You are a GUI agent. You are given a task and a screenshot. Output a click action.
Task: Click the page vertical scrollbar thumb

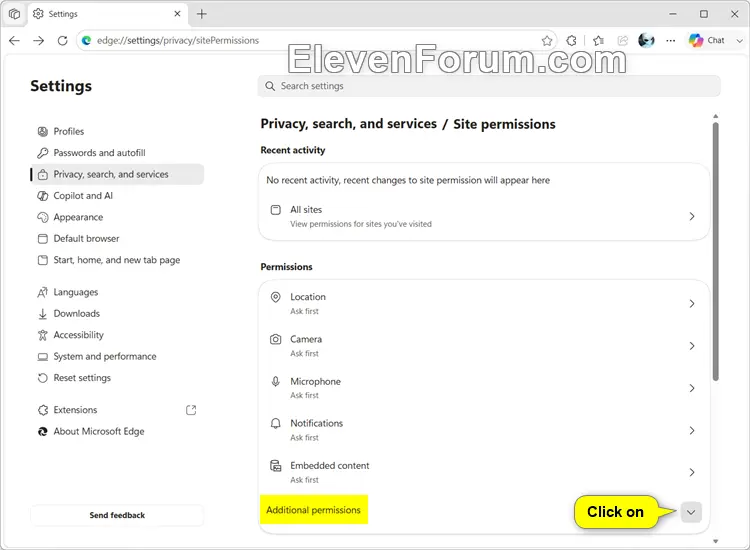(716, 252)
